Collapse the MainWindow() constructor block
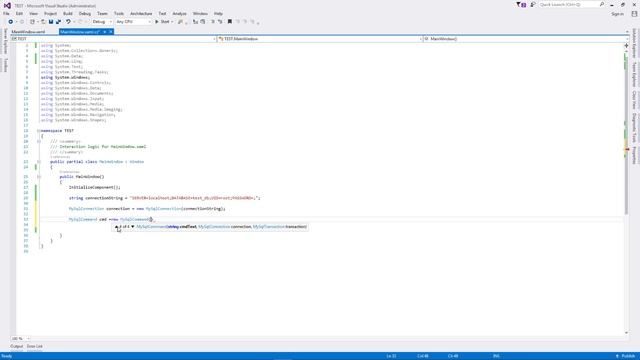Viewport: 640px width, 360px height. point(39,177)
